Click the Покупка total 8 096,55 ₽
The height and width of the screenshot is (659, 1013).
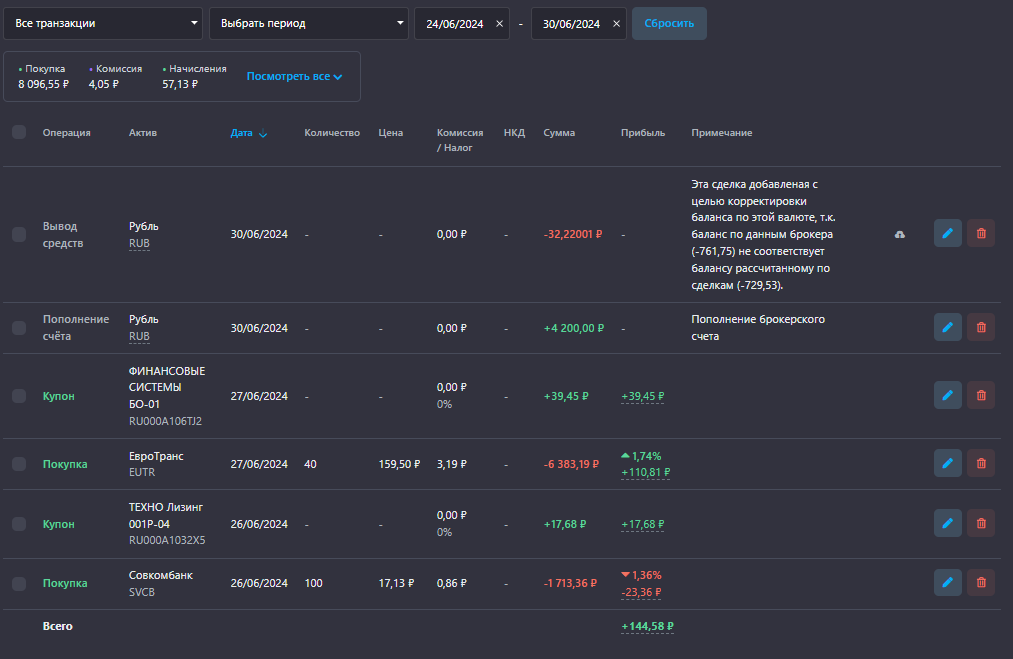click(x=43, y=84)
